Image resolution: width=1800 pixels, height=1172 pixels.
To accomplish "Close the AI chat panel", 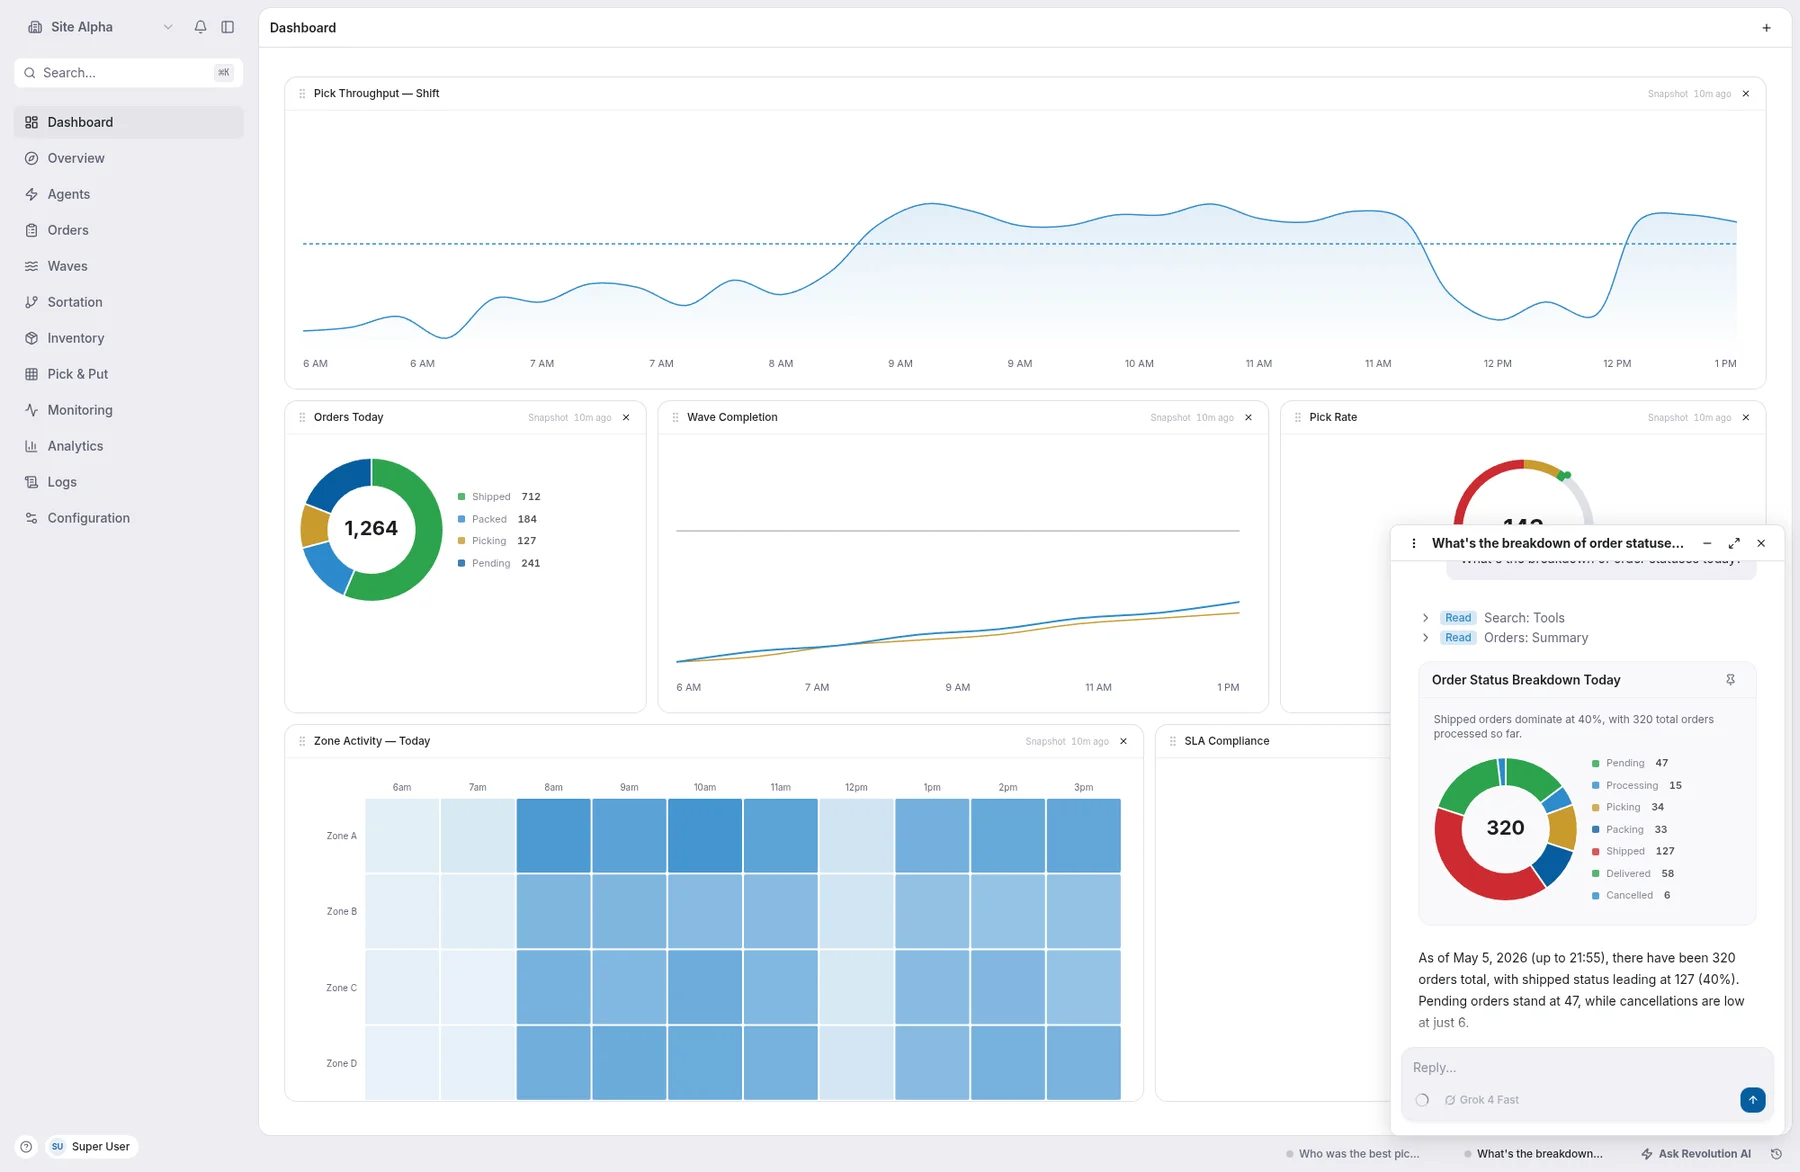I will pos(1761,544).
